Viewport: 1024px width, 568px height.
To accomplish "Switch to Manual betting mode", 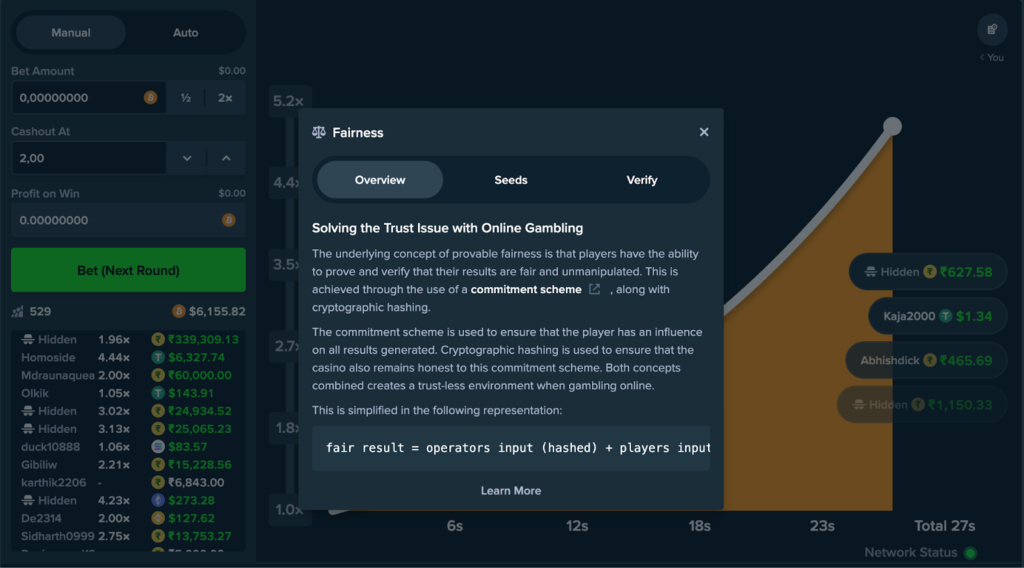I will (71, 33).
